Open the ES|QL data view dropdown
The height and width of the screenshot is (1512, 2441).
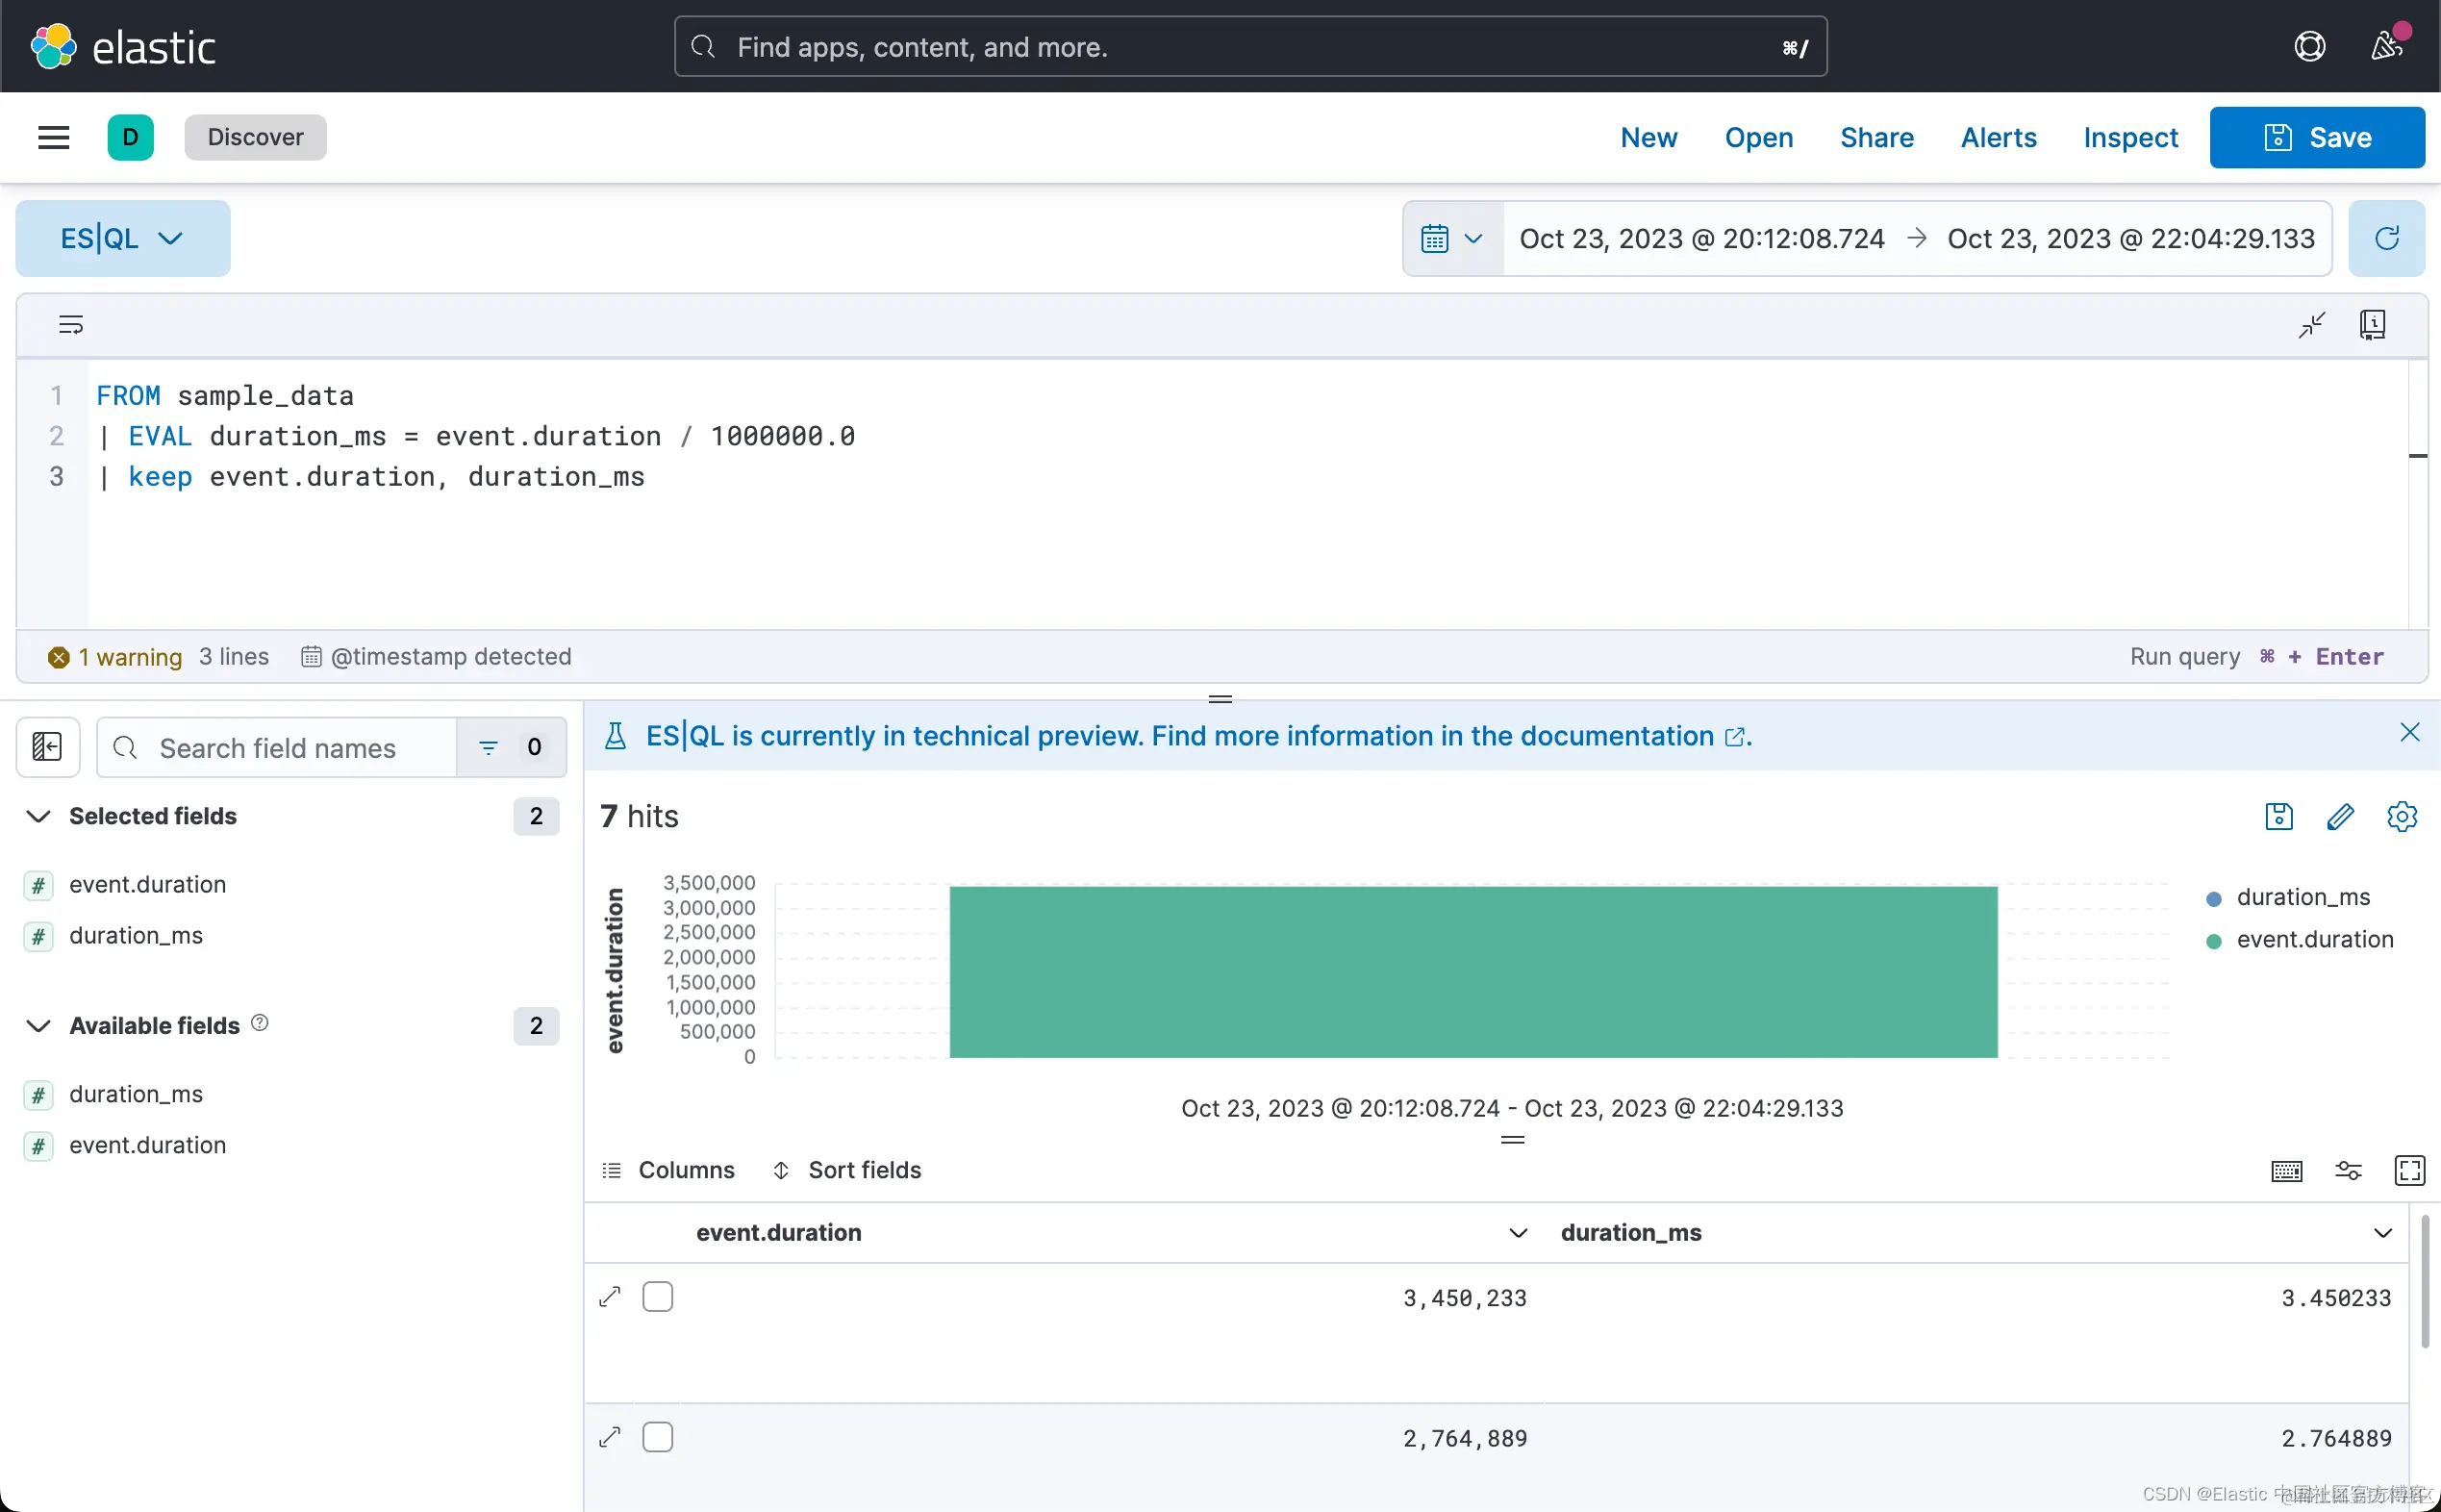pos(122,238)
